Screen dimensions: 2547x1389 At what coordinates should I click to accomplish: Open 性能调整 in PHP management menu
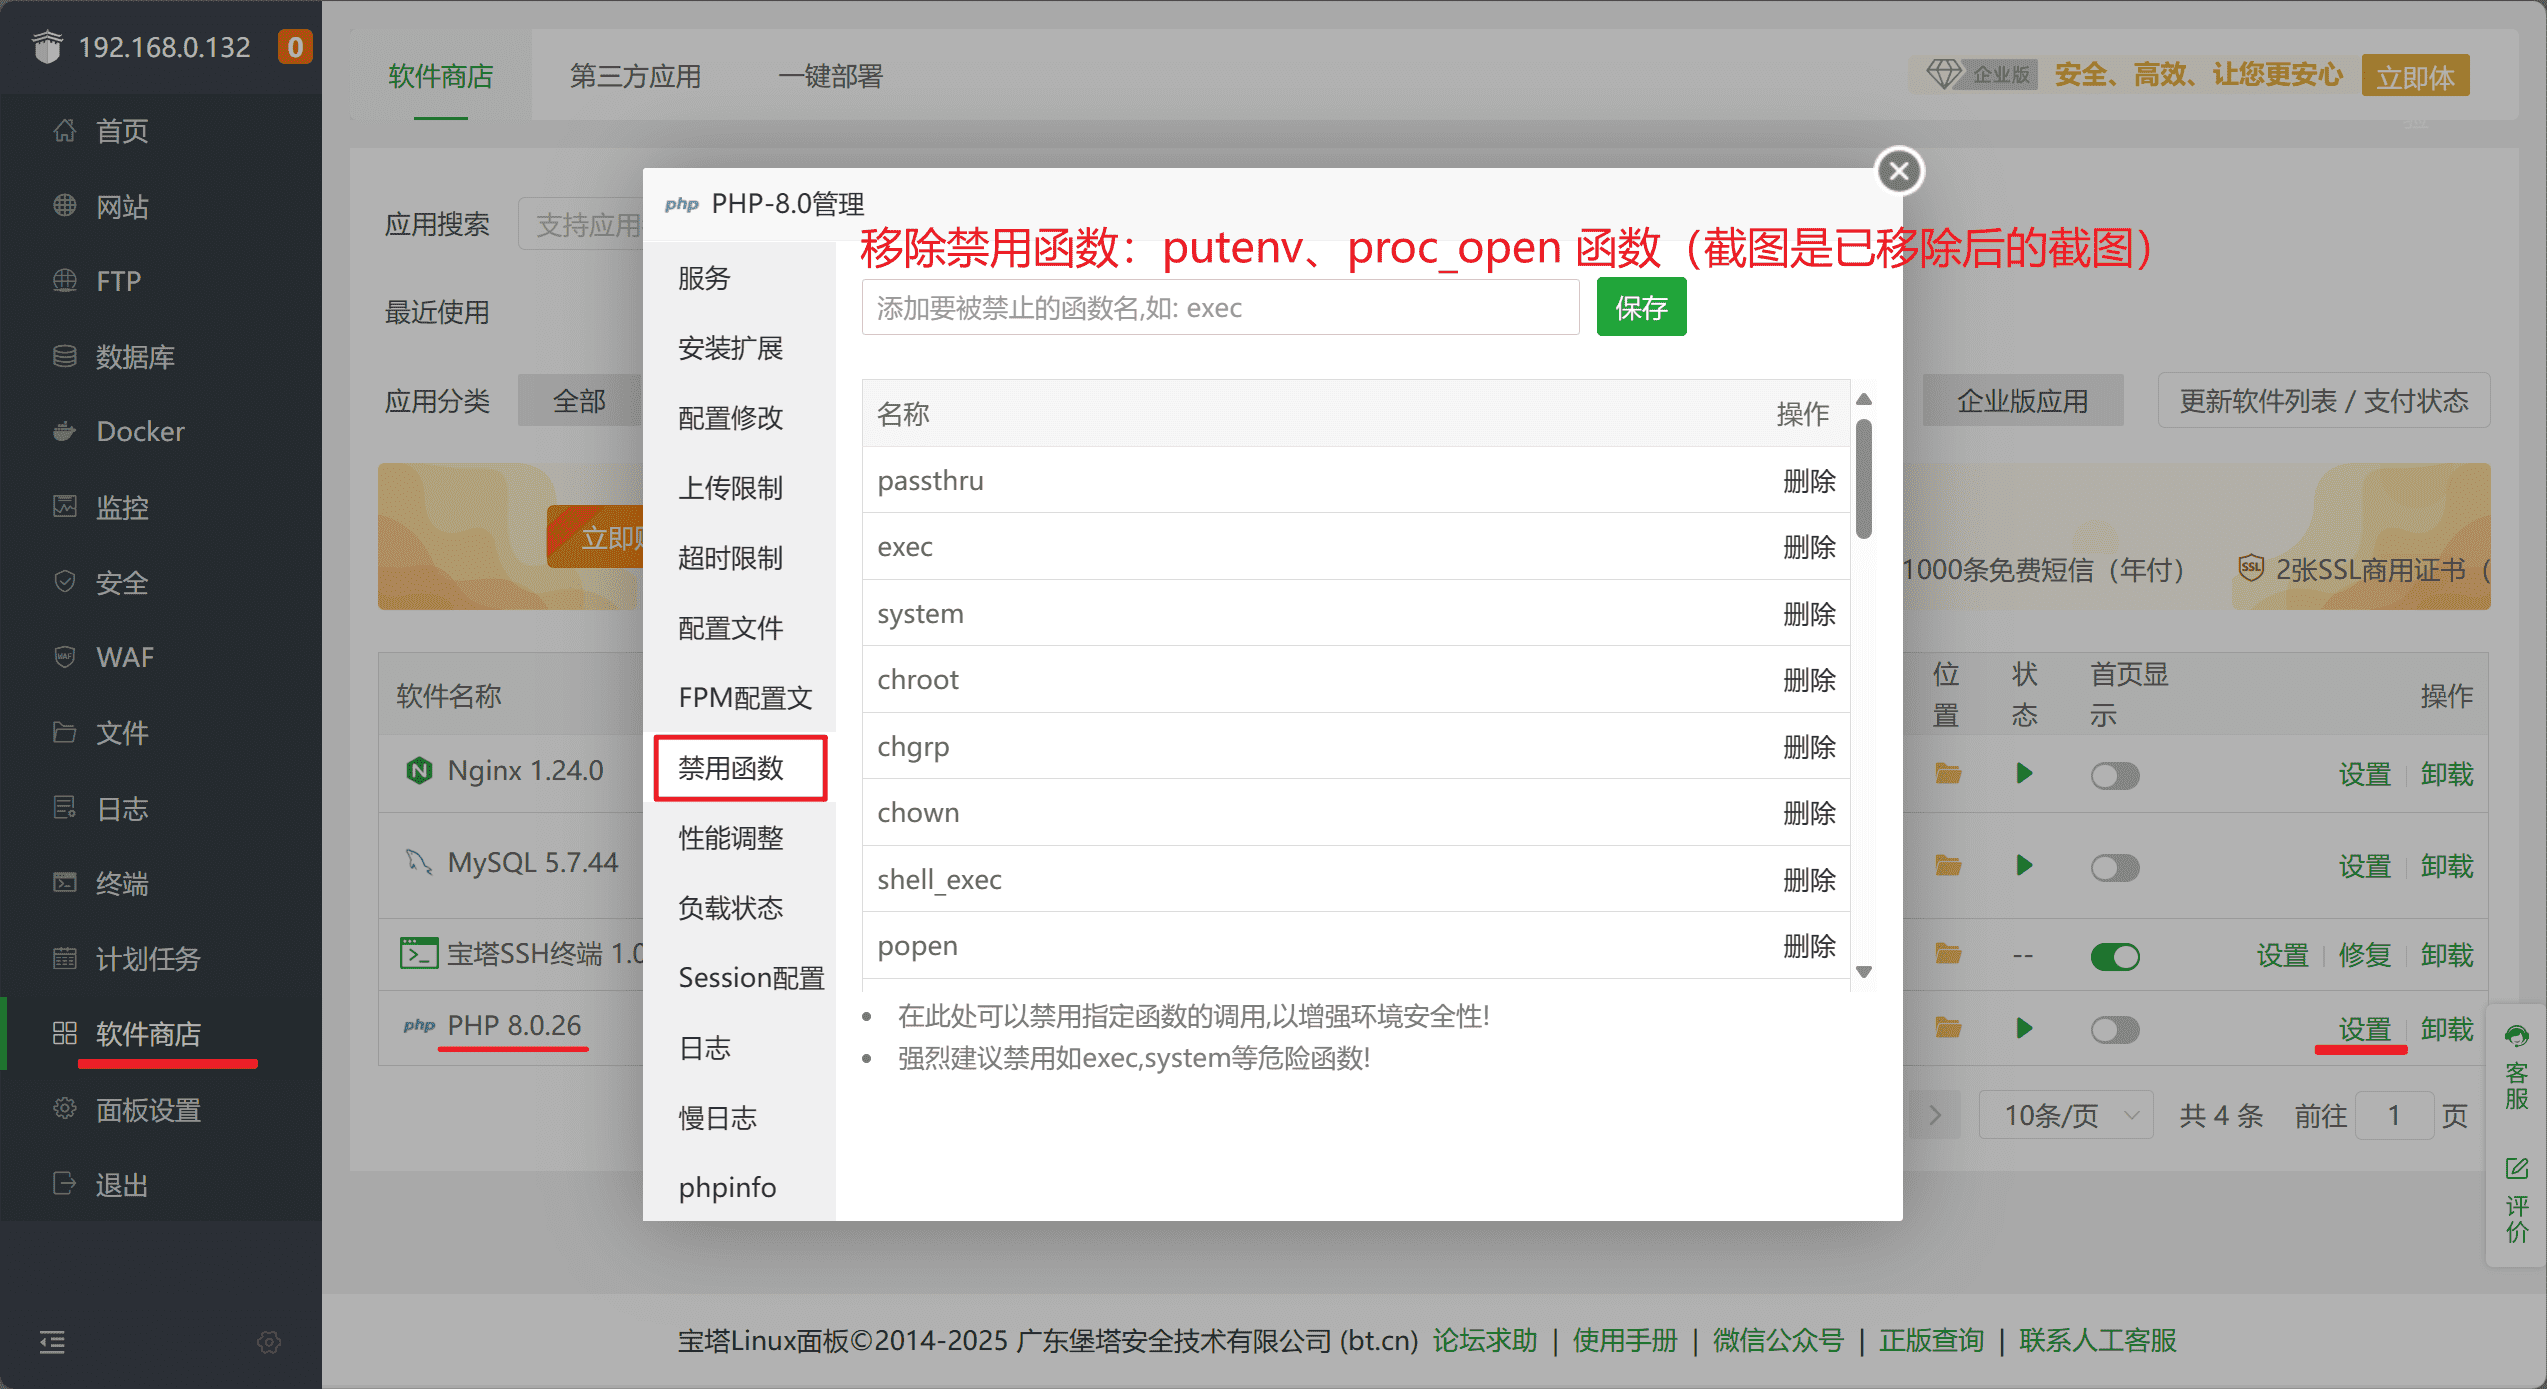tap(731, 838)
